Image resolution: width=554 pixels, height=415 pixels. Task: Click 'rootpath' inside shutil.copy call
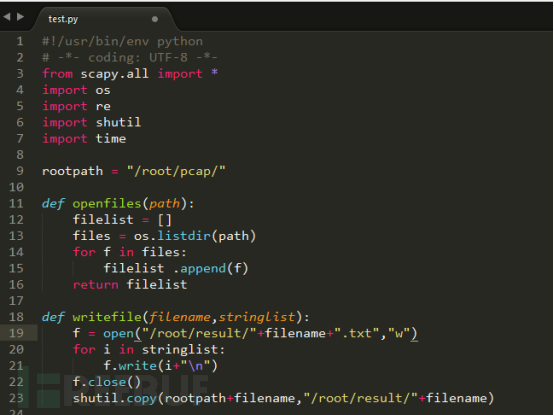(x=195, y=398)
